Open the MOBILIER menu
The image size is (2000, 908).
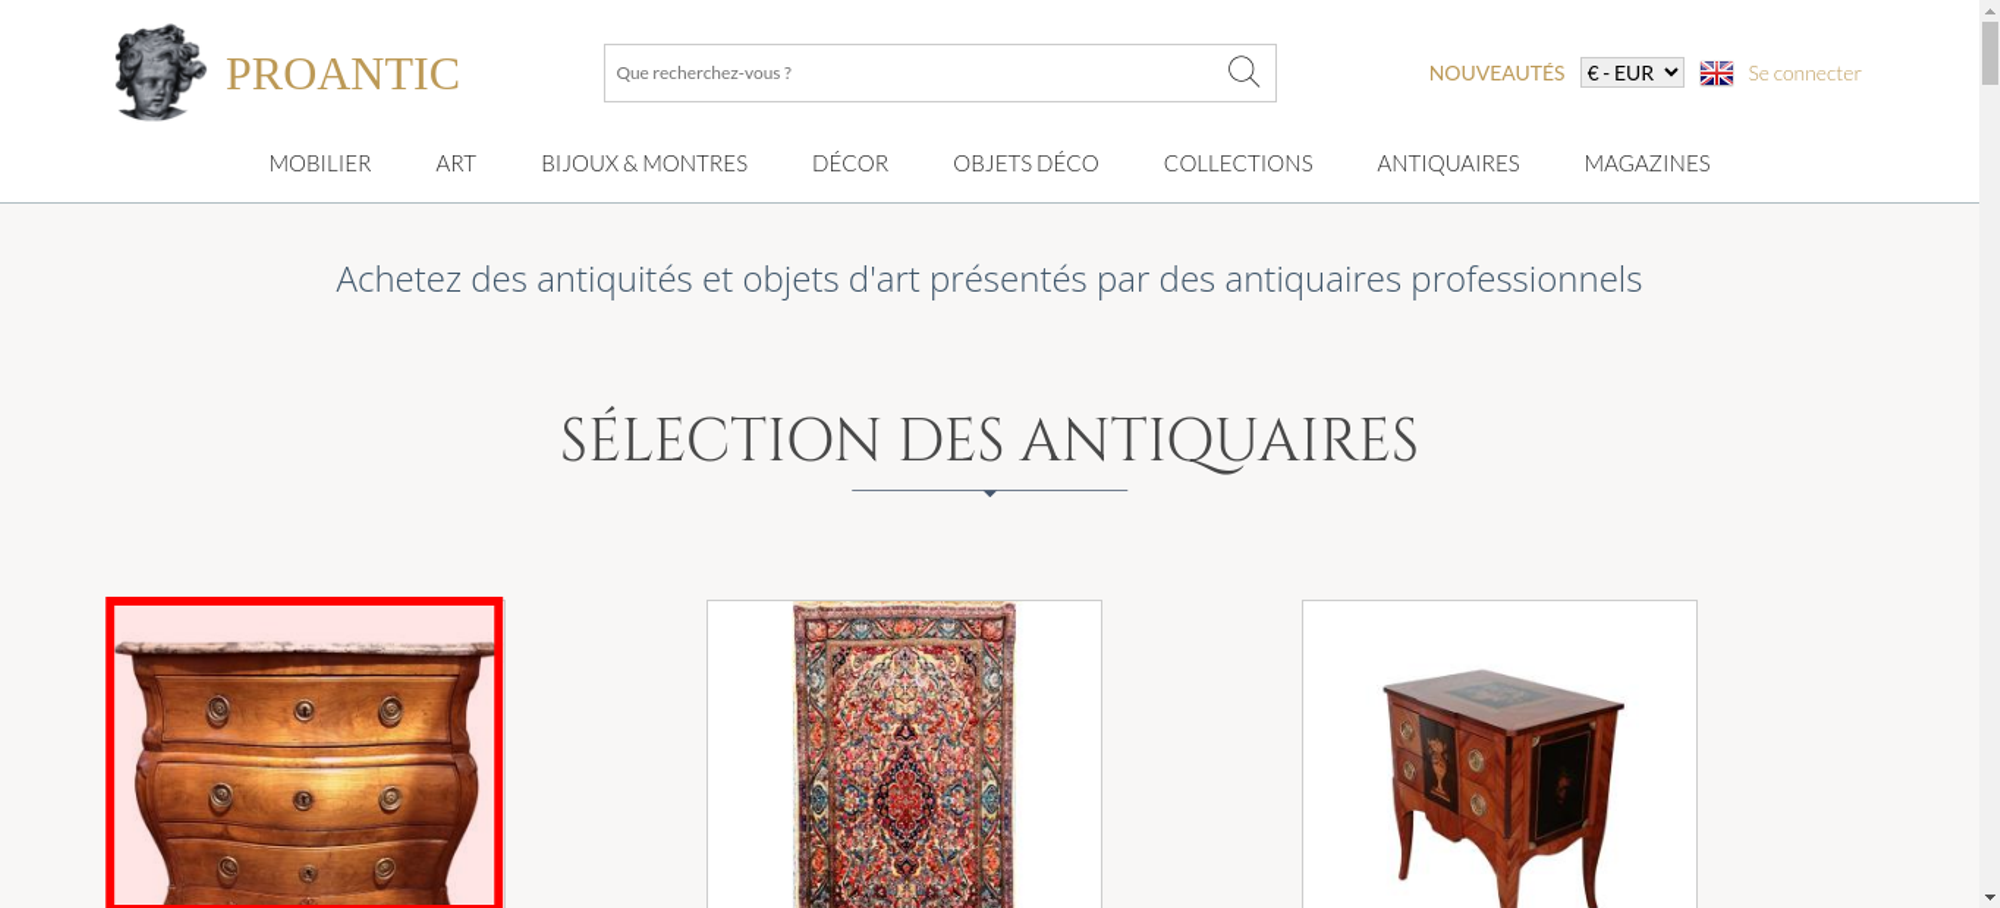[320, 163]
